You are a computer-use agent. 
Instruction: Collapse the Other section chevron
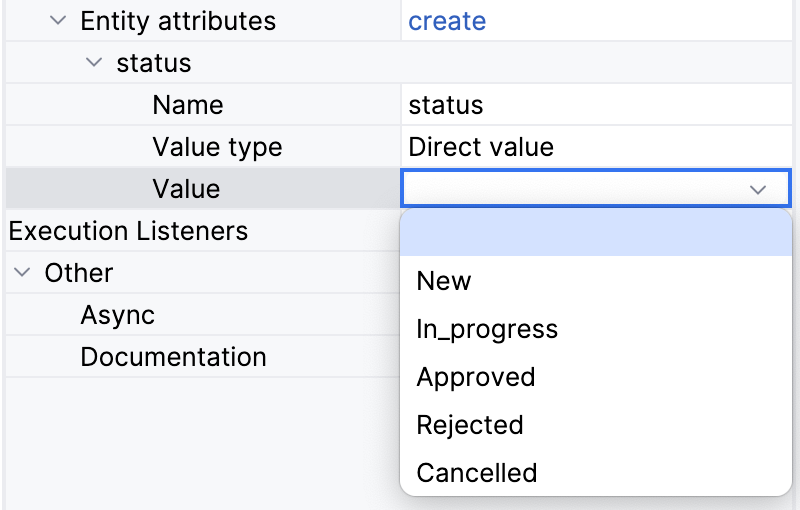point(23,273)
